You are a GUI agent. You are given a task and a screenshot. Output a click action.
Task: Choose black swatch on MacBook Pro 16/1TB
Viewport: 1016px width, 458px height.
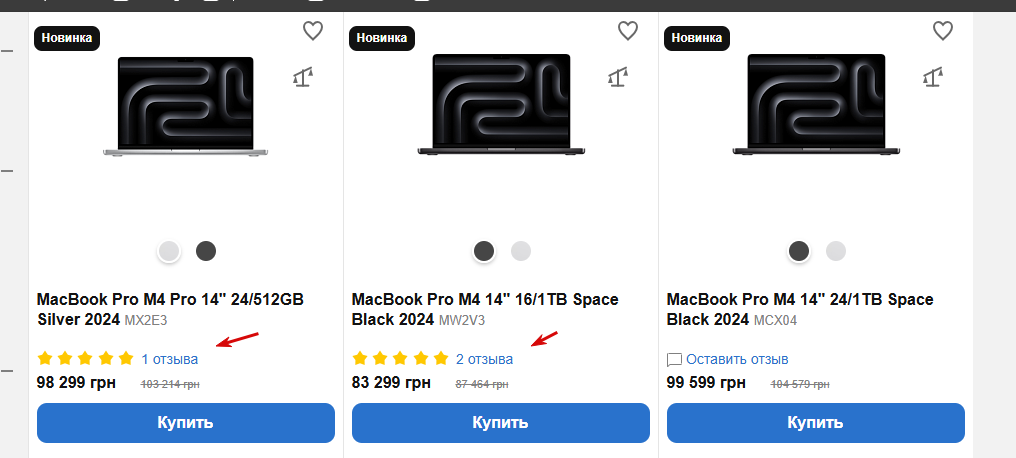(x=484, y=251)
